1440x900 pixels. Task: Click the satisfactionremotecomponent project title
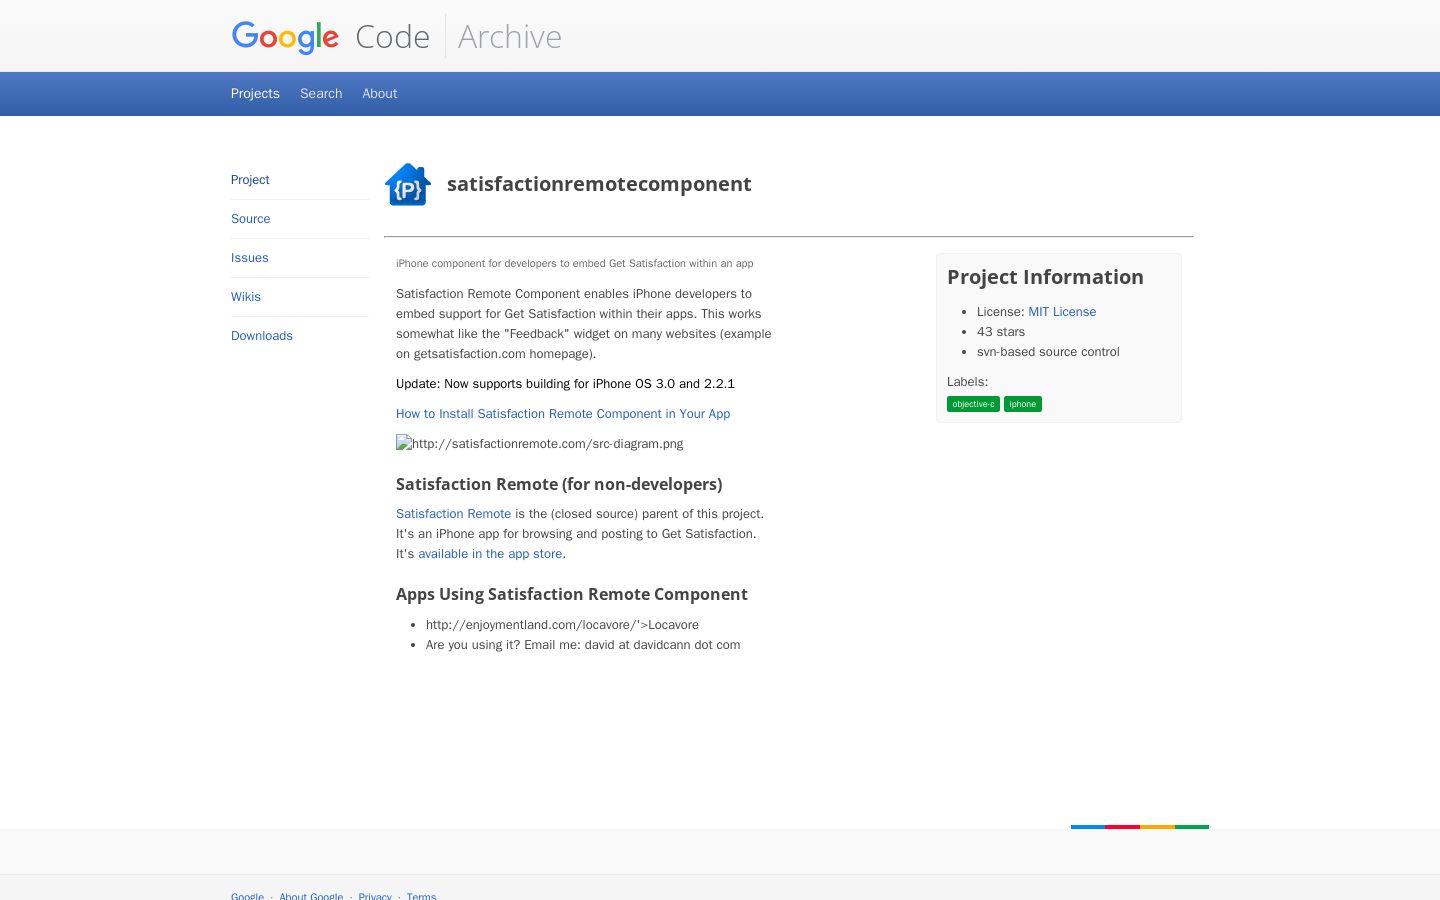click(x=599, y=184)
